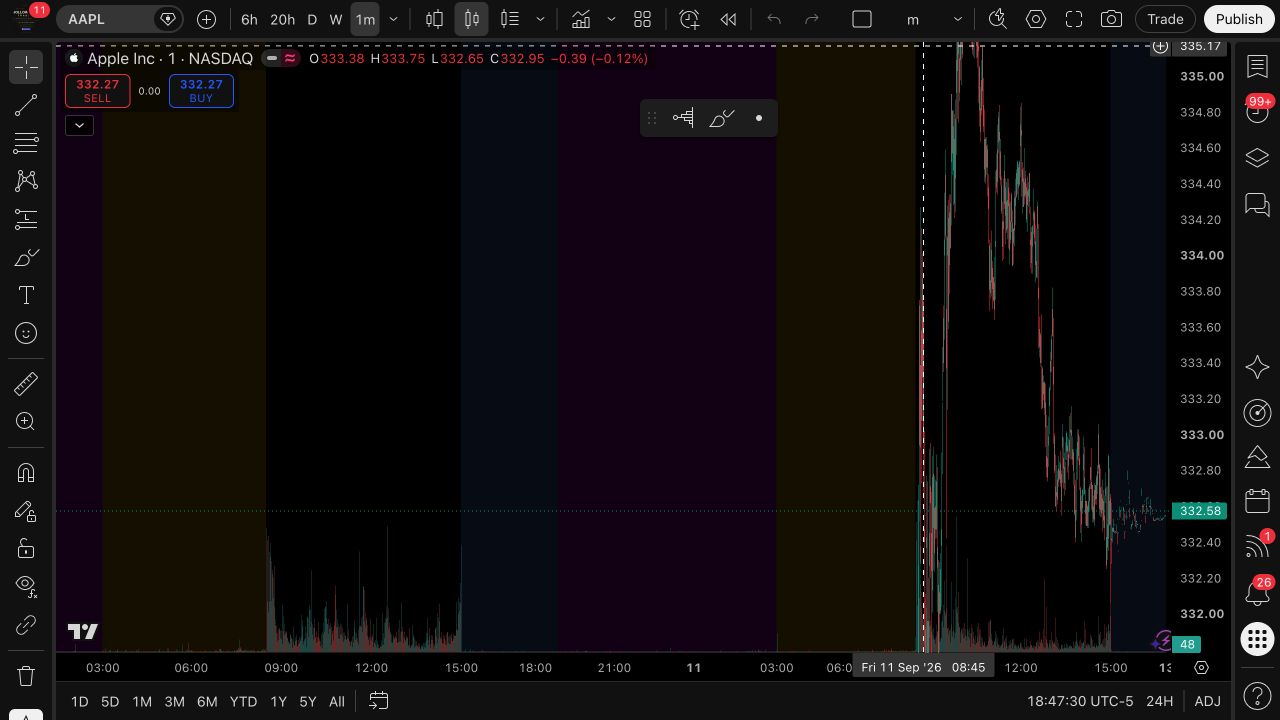Open the AAPL symbol search box
This screenshot has height=720, width=1280.
pos(119,19)
